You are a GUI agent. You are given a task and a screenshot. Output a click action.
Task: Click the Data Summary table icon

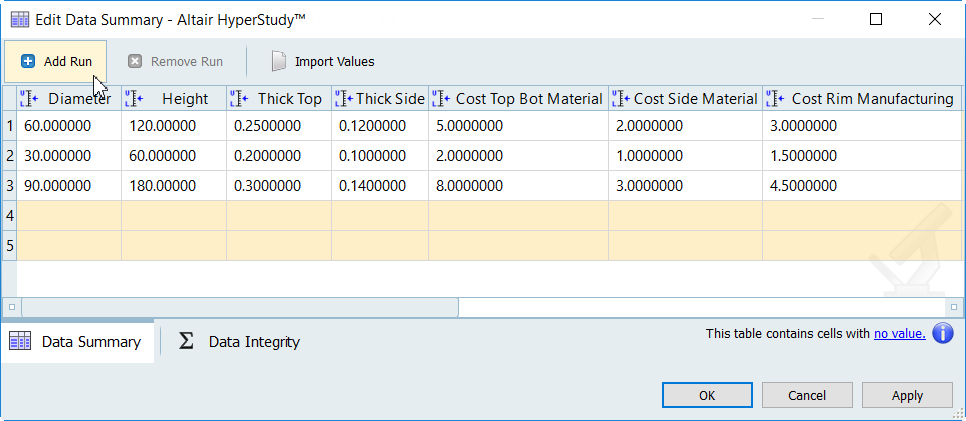(x=20, y=342)
